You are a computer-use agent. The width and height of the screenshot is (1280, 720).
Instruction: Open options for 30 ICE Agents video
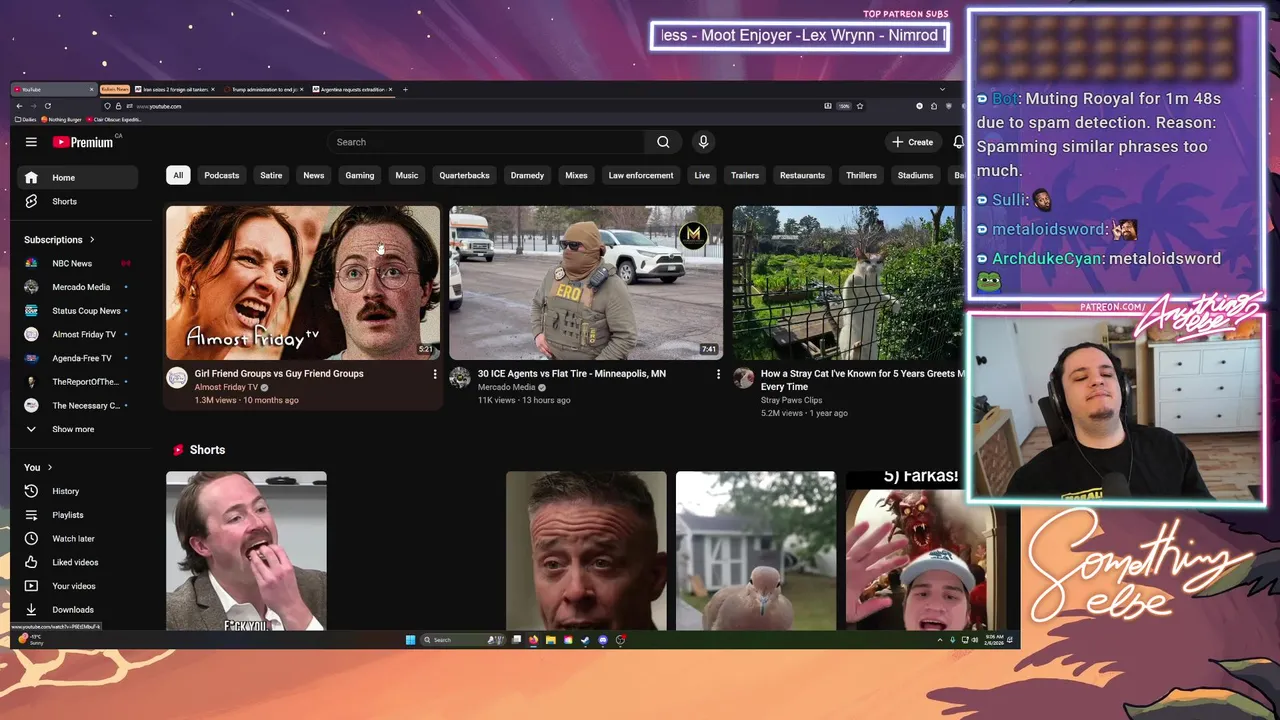[x=717, y=374]
